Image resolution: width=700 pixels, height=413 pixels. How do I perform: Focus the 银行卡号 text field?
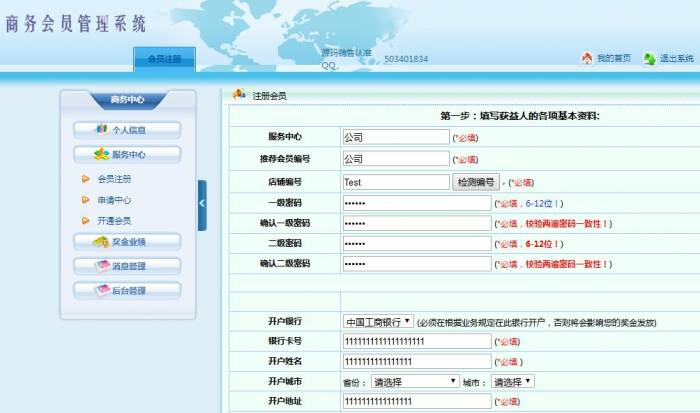point(416,342)
